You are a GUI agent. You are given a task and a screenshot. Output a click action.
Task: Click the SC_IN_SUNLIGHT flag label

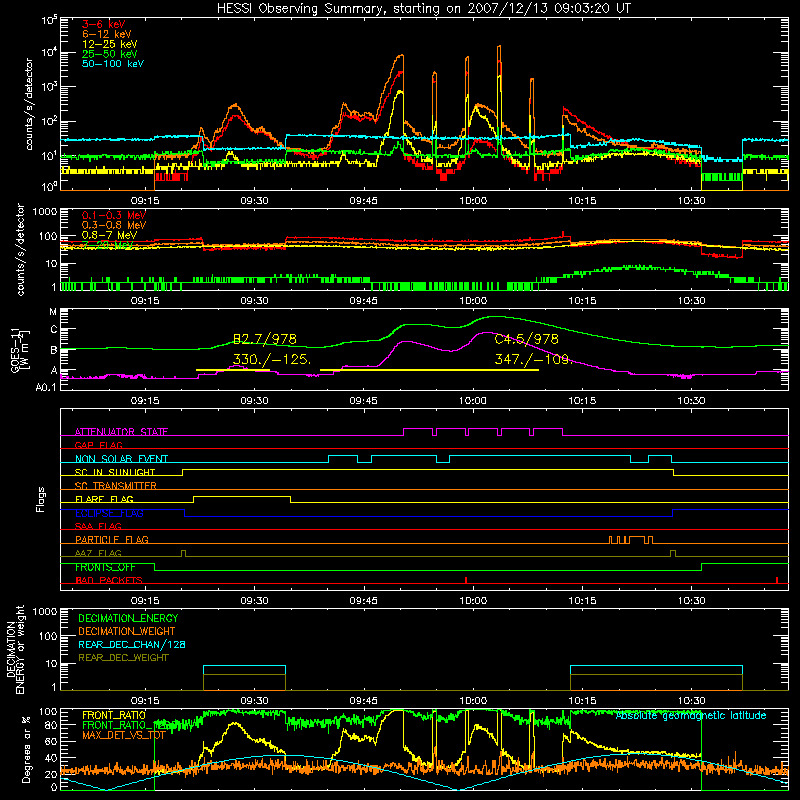(x=115, y=472)
